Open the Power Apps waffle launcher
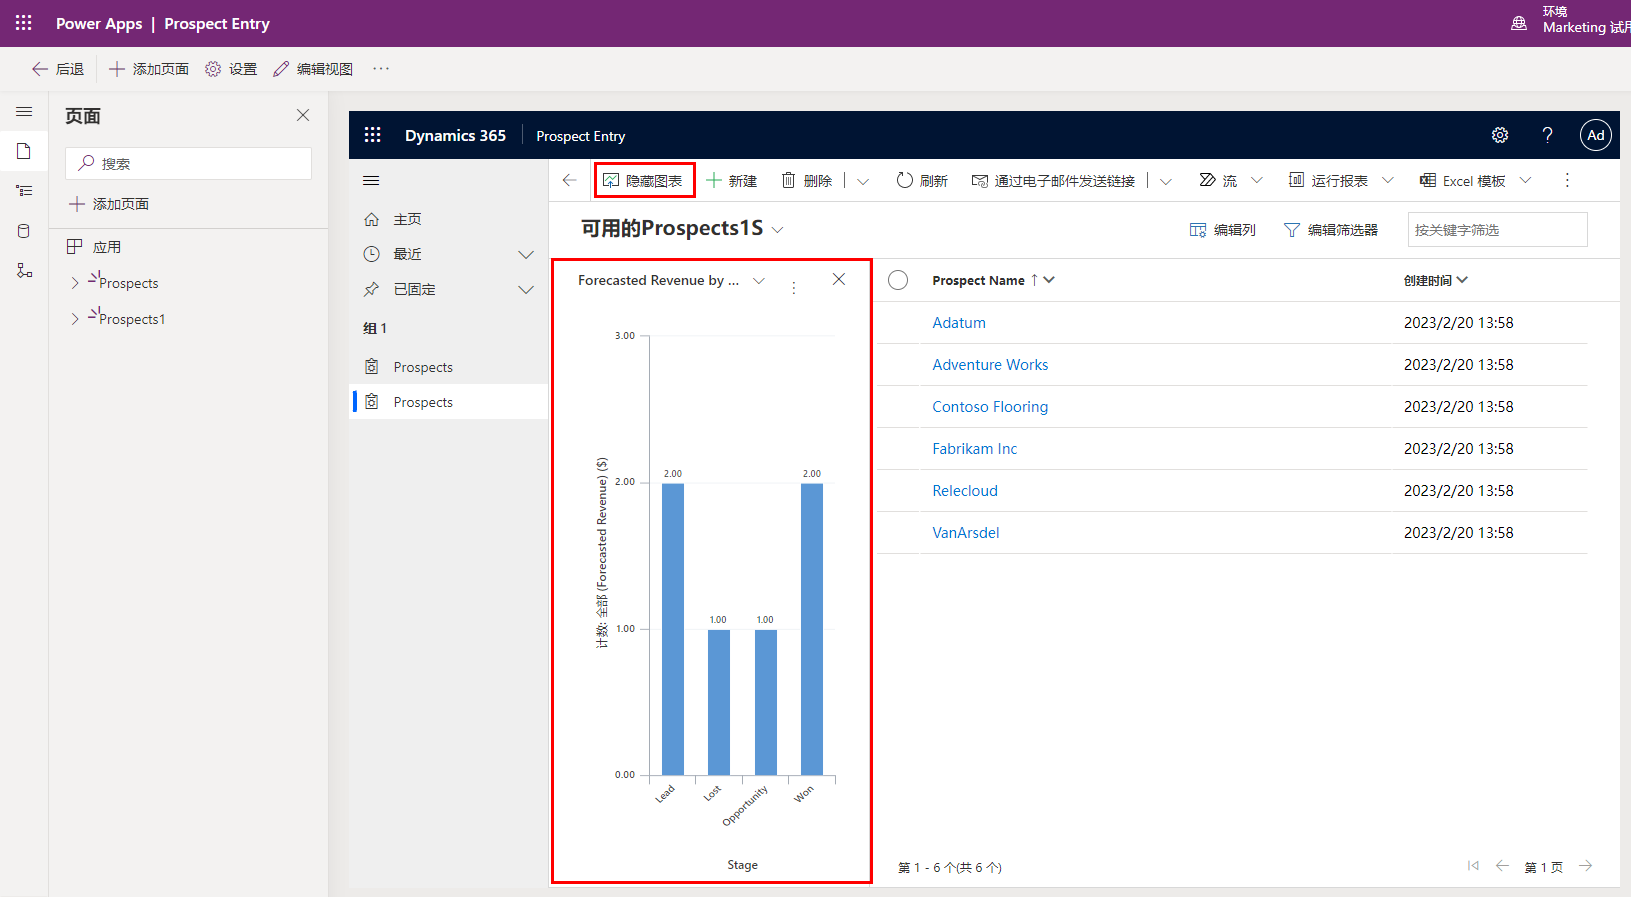This screenshot has height=897, width=1631. pos(24,23)
